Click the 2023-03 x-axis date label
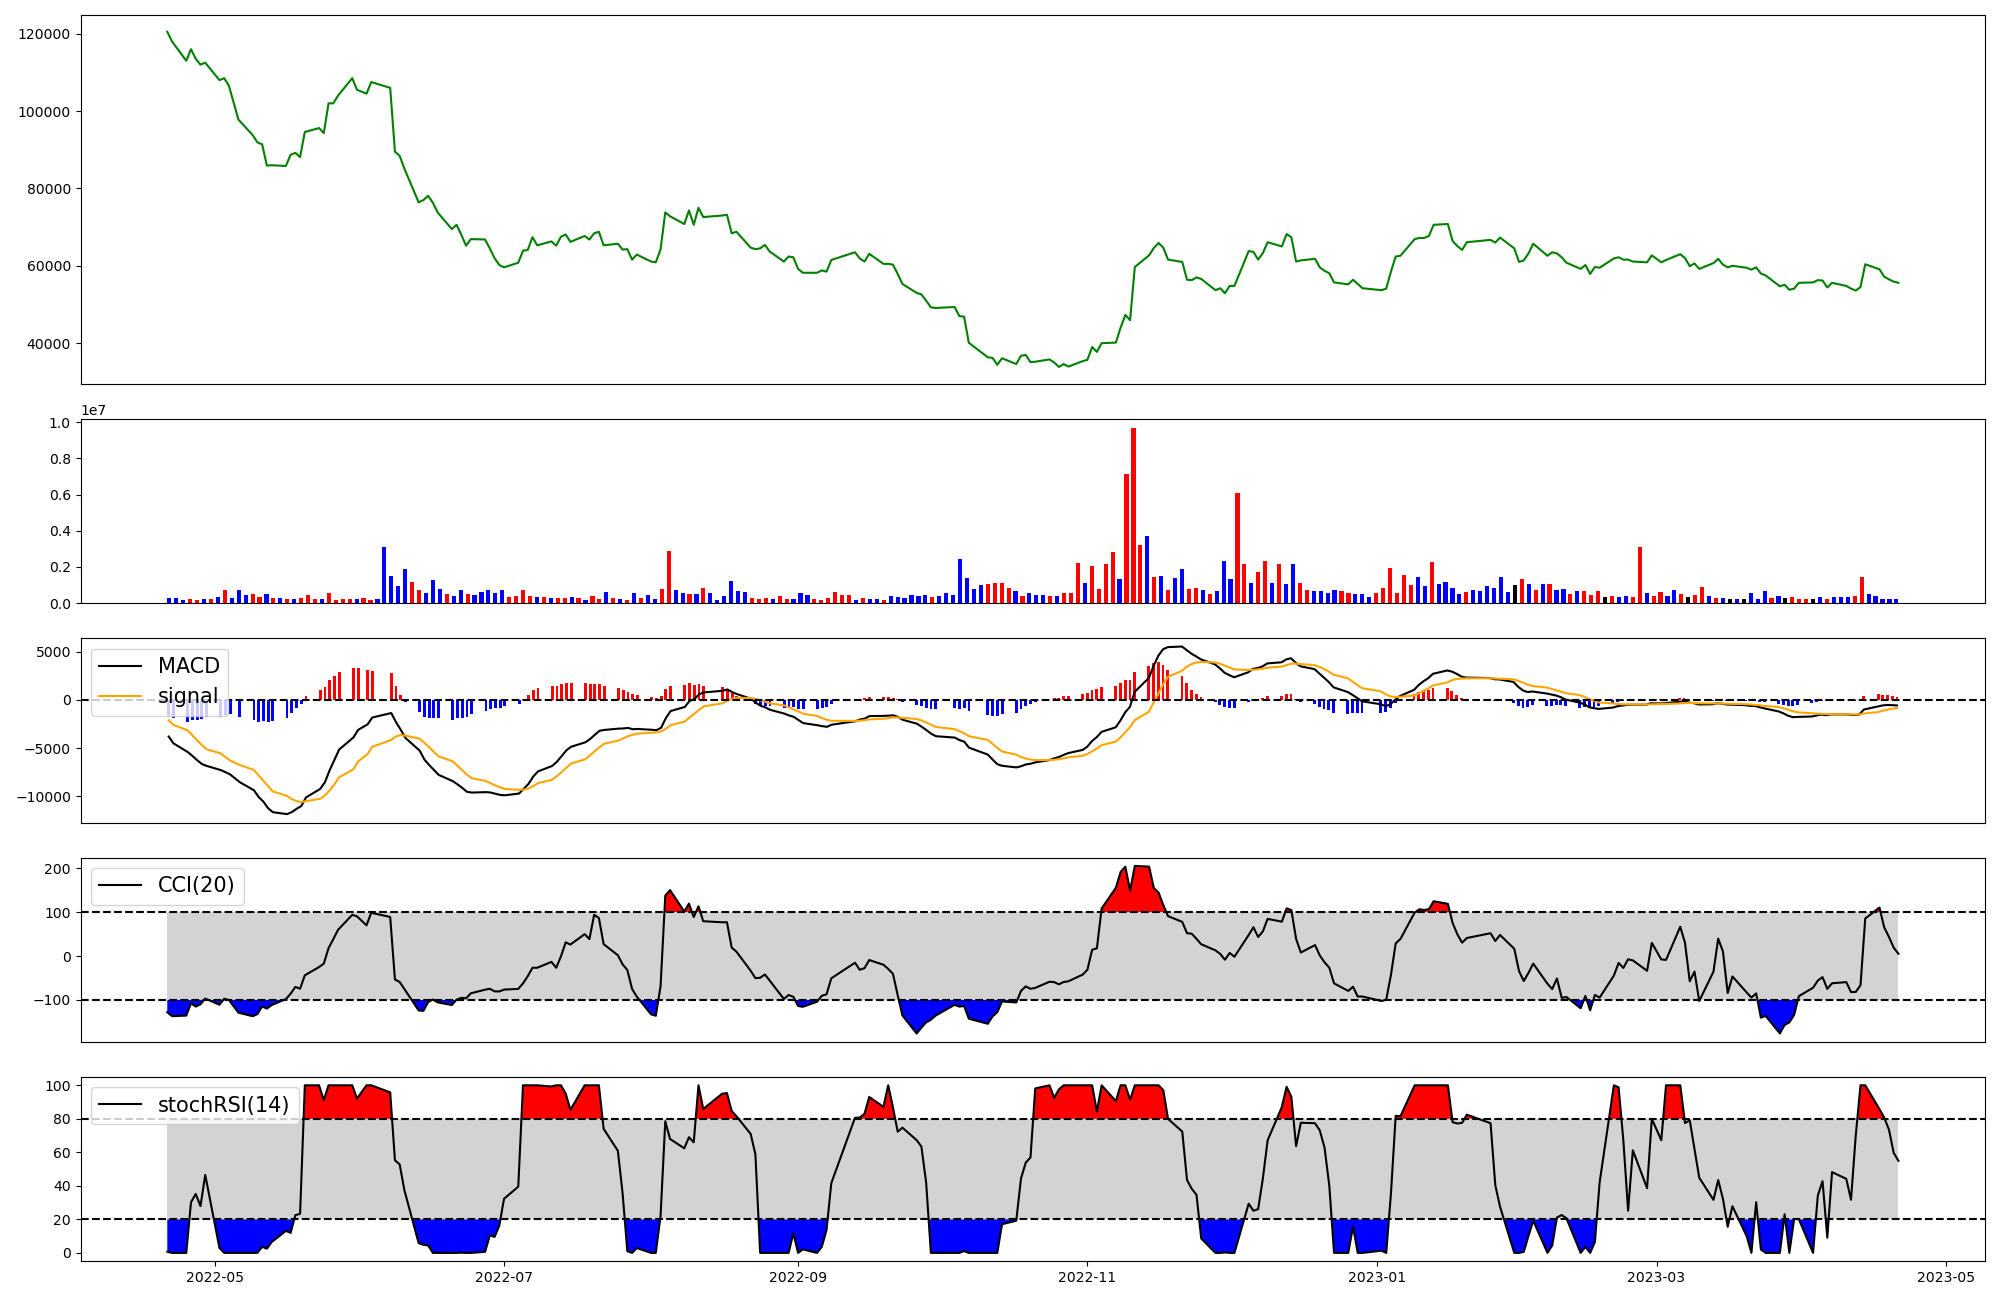Screen dimensions: 2000x1300 tap(1657, 1277)
